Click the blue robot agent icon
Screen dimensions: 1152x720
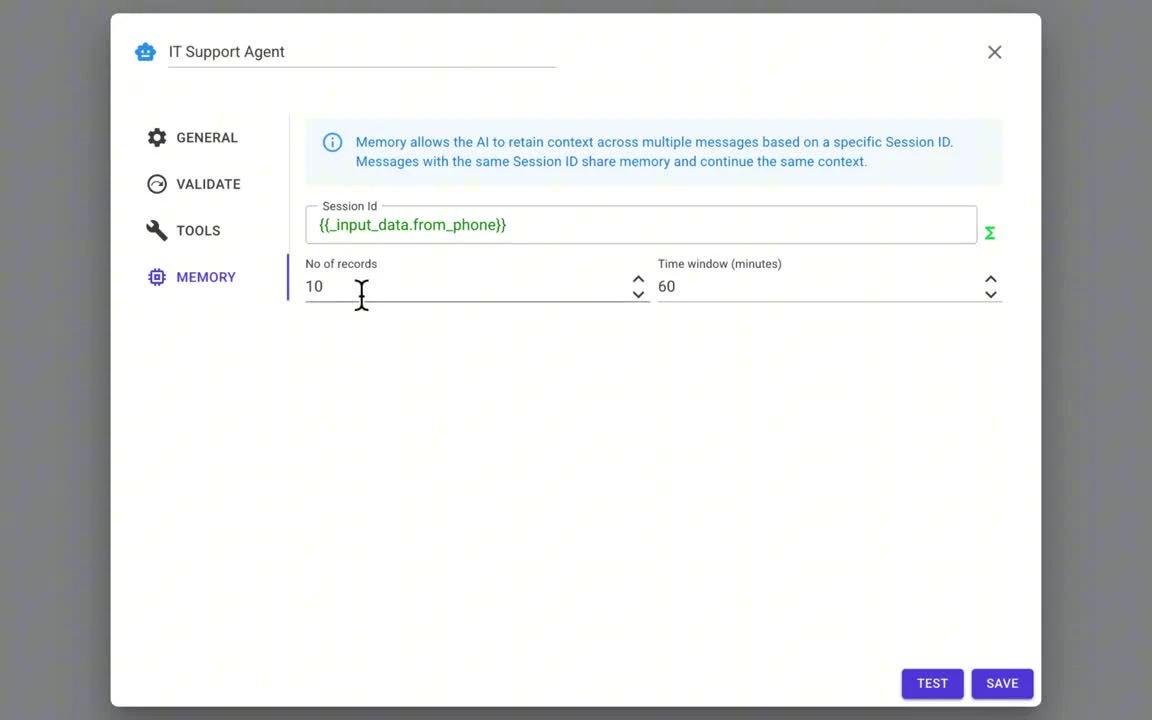(x=145, y=52)
